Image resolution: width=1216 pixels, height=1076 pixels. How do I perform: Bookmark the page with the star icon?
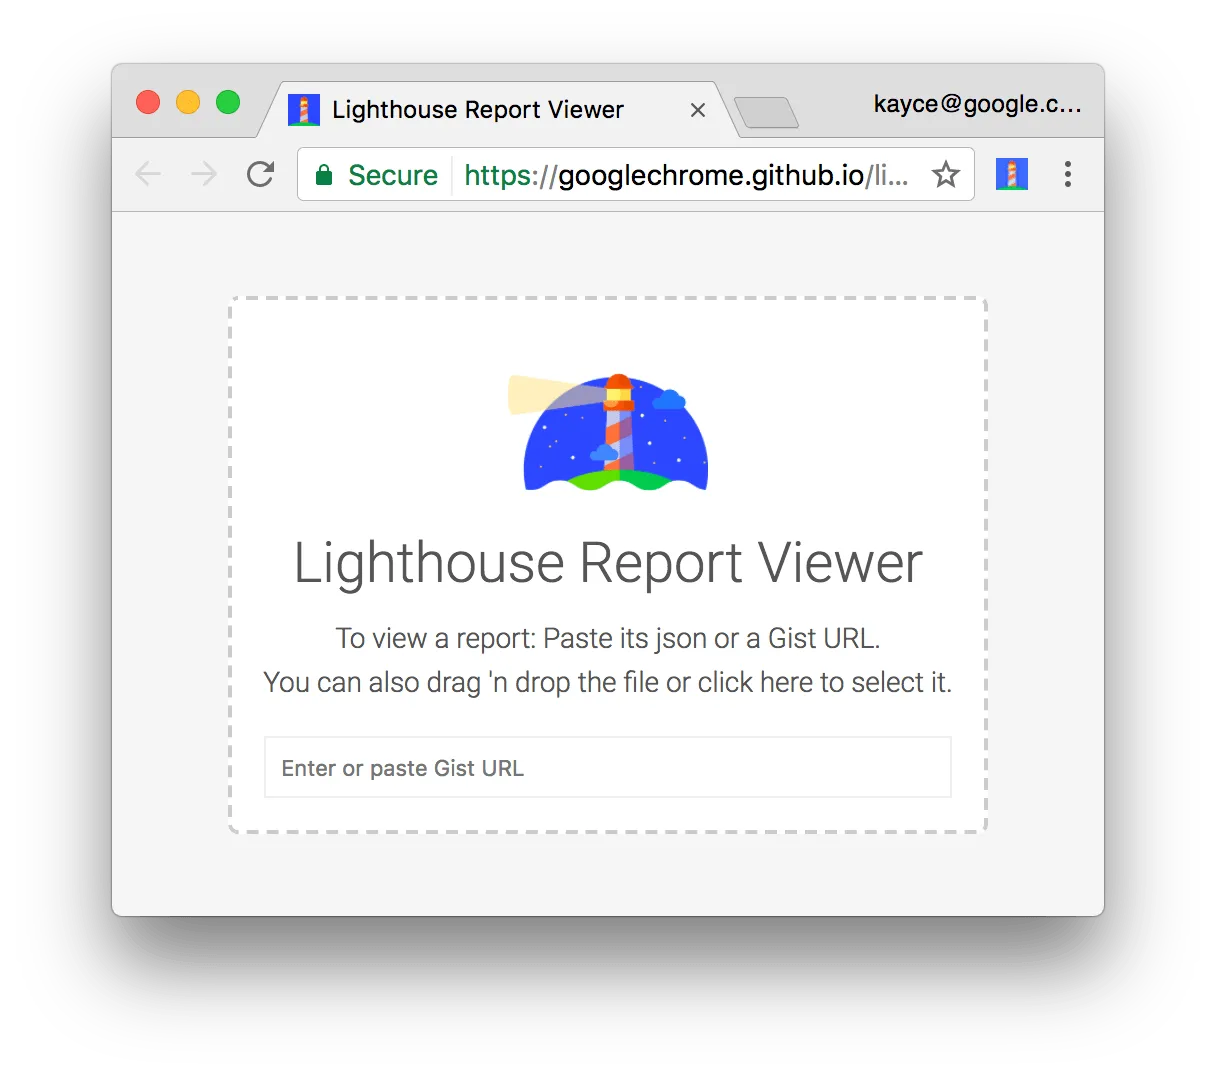pyautogui.click(x=945, y=174)
